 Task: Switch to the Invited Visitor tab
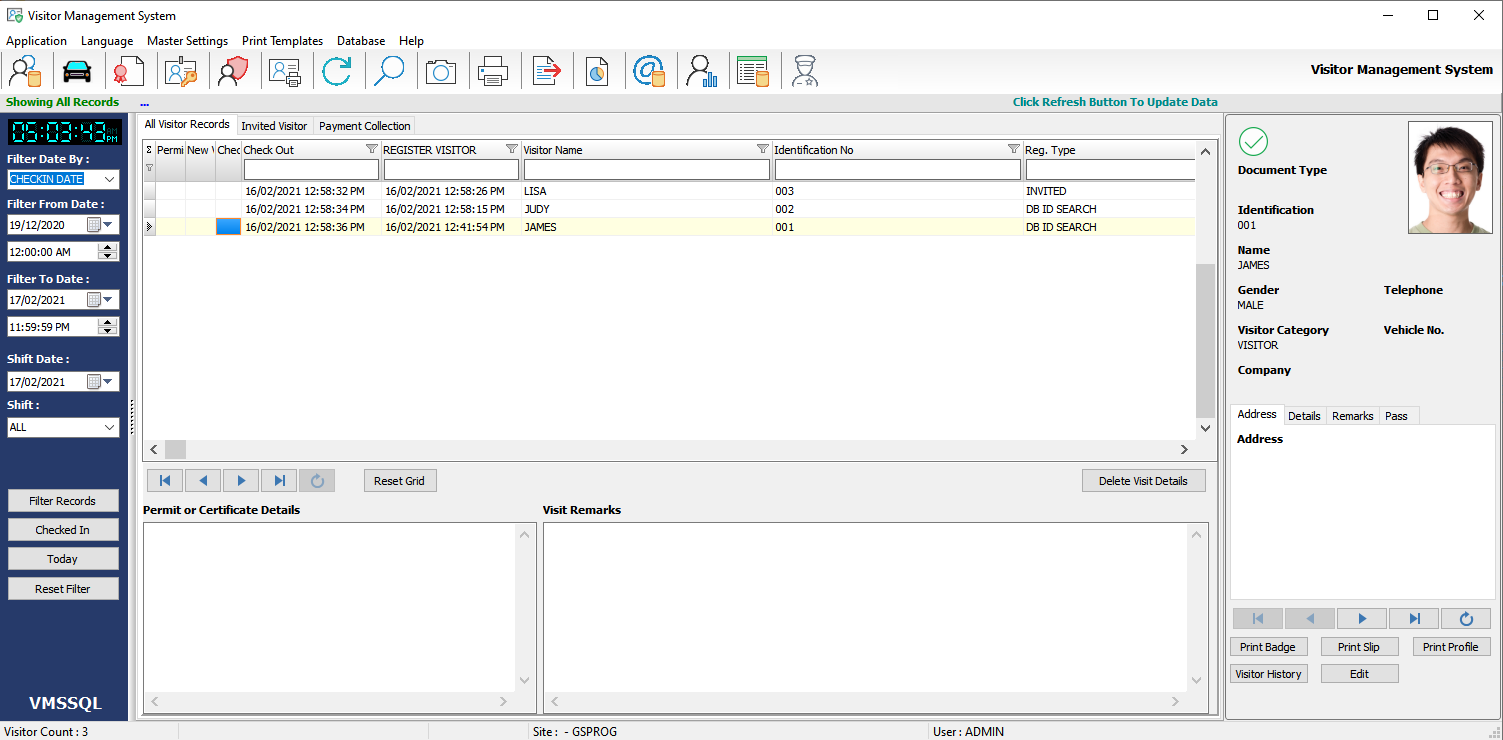click(274, 126)
